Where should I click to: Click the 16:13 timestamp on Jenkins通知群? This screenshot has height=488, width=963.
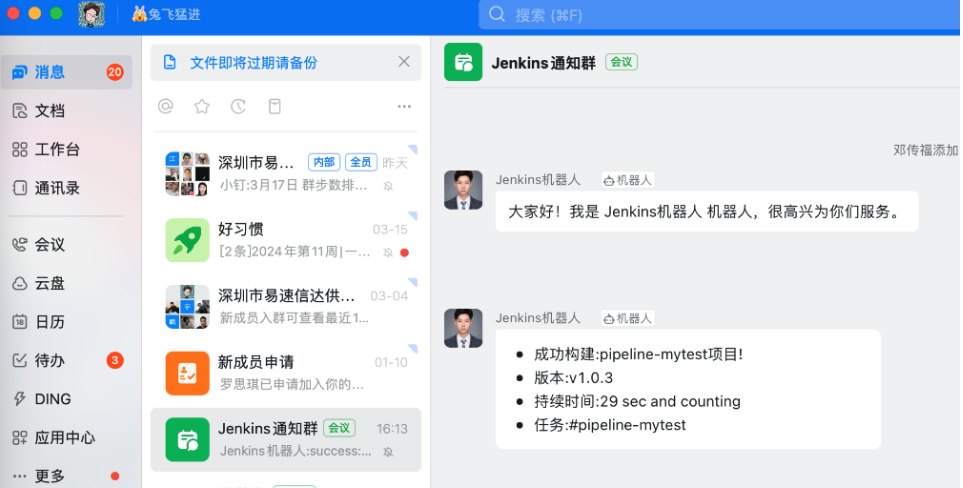[x=392, y=428]
